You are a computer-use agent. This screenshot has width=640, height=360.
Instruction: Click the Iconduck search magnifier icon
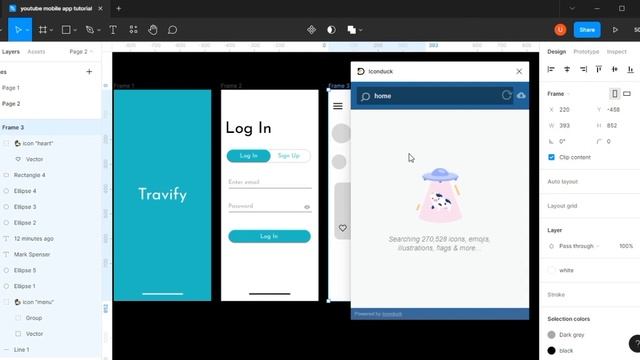[365, 96]
